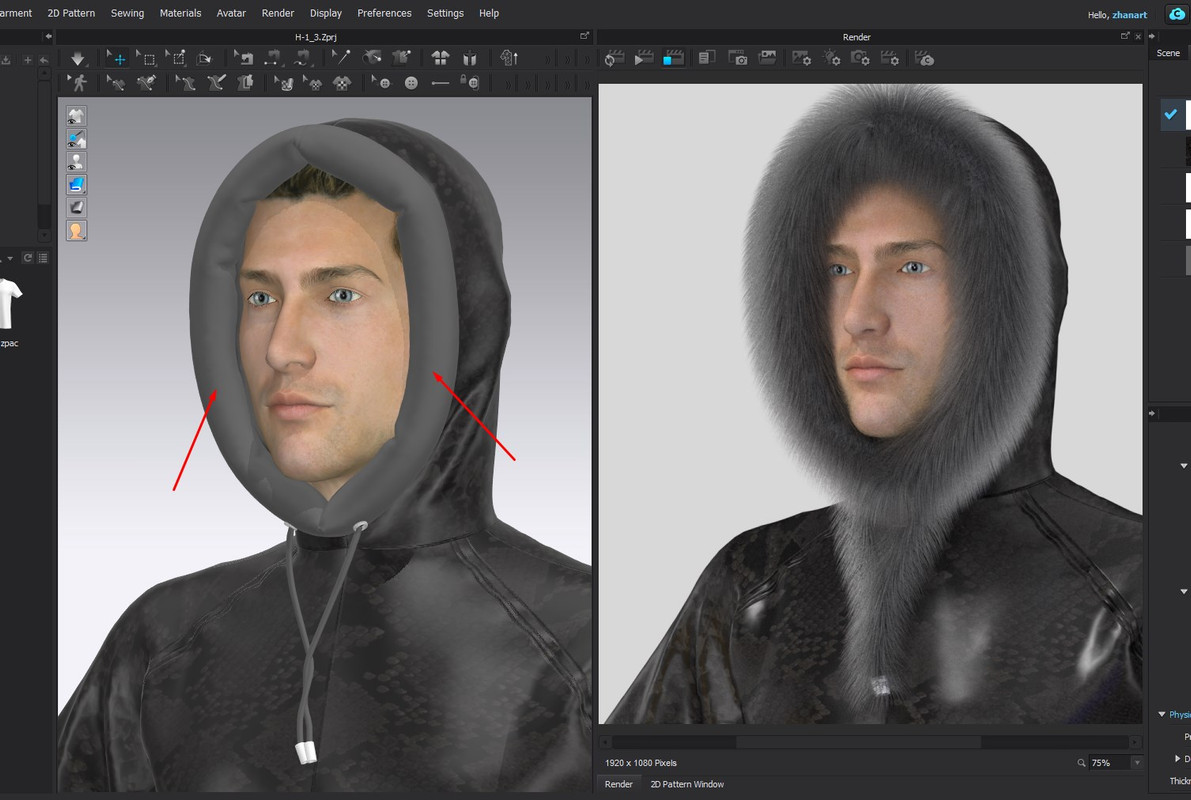
Task: Open the render zoom 75% dropdown
Action: click(1137, 763)
